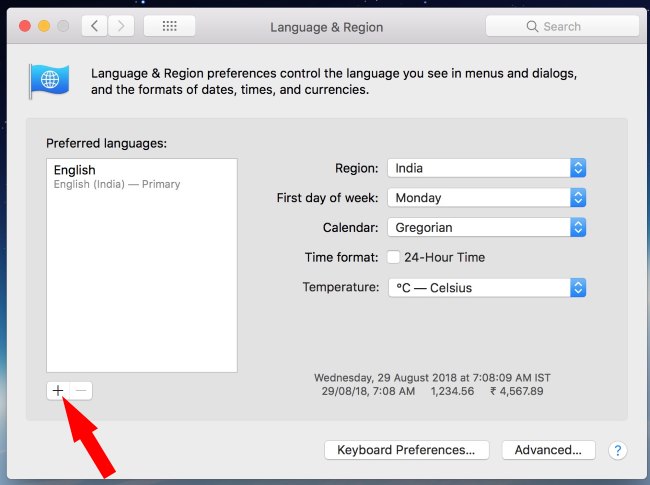
Task: Click the magnifying glass in Search
Action: pyautogui.click(x=533, y=27)
